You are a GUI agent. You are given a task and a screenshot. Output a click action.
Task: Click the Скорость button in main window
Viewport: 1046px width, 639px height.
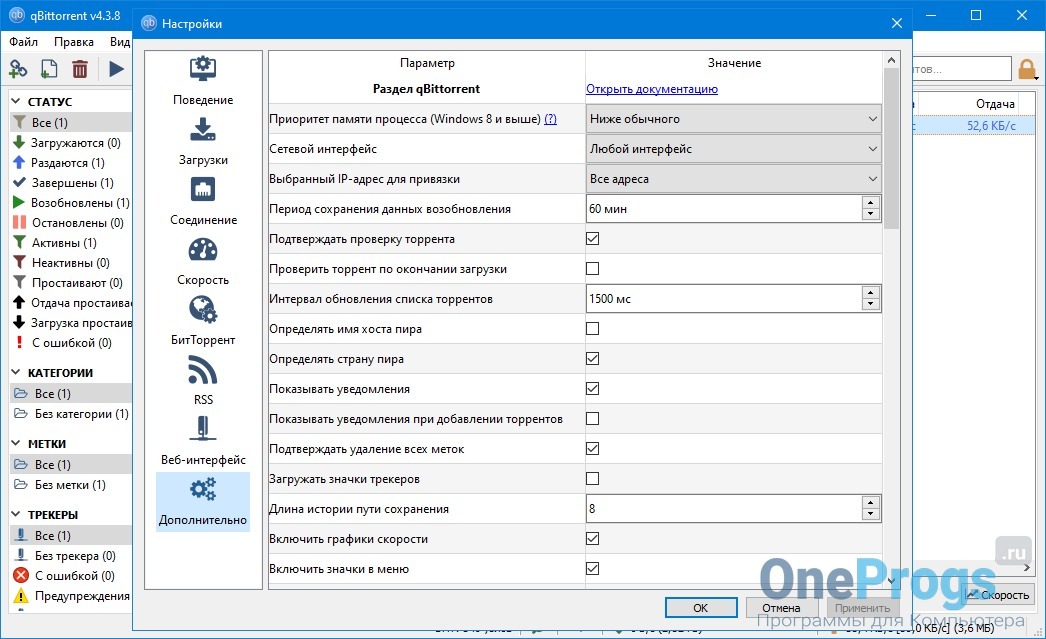(x=998, y=594)
